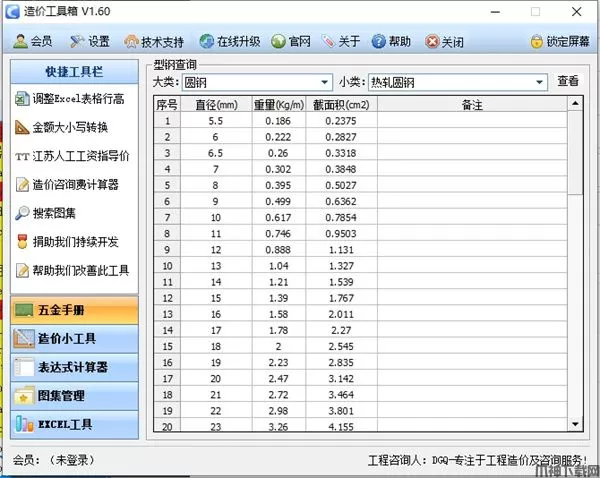Click the 备注 column header
Screen dimensions: 600x478
point(472,104)
